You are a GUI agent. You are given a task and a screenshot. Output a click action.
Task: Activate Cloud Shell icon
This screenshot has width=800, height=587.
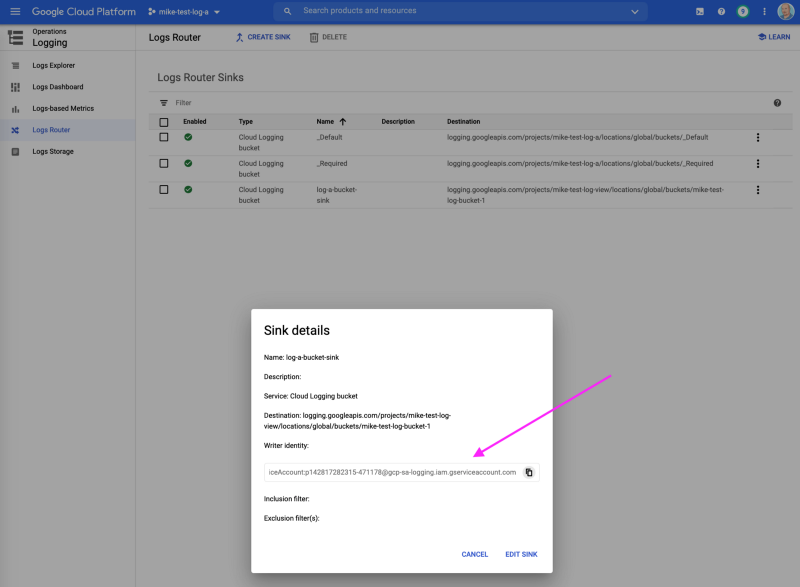[700, 11]
